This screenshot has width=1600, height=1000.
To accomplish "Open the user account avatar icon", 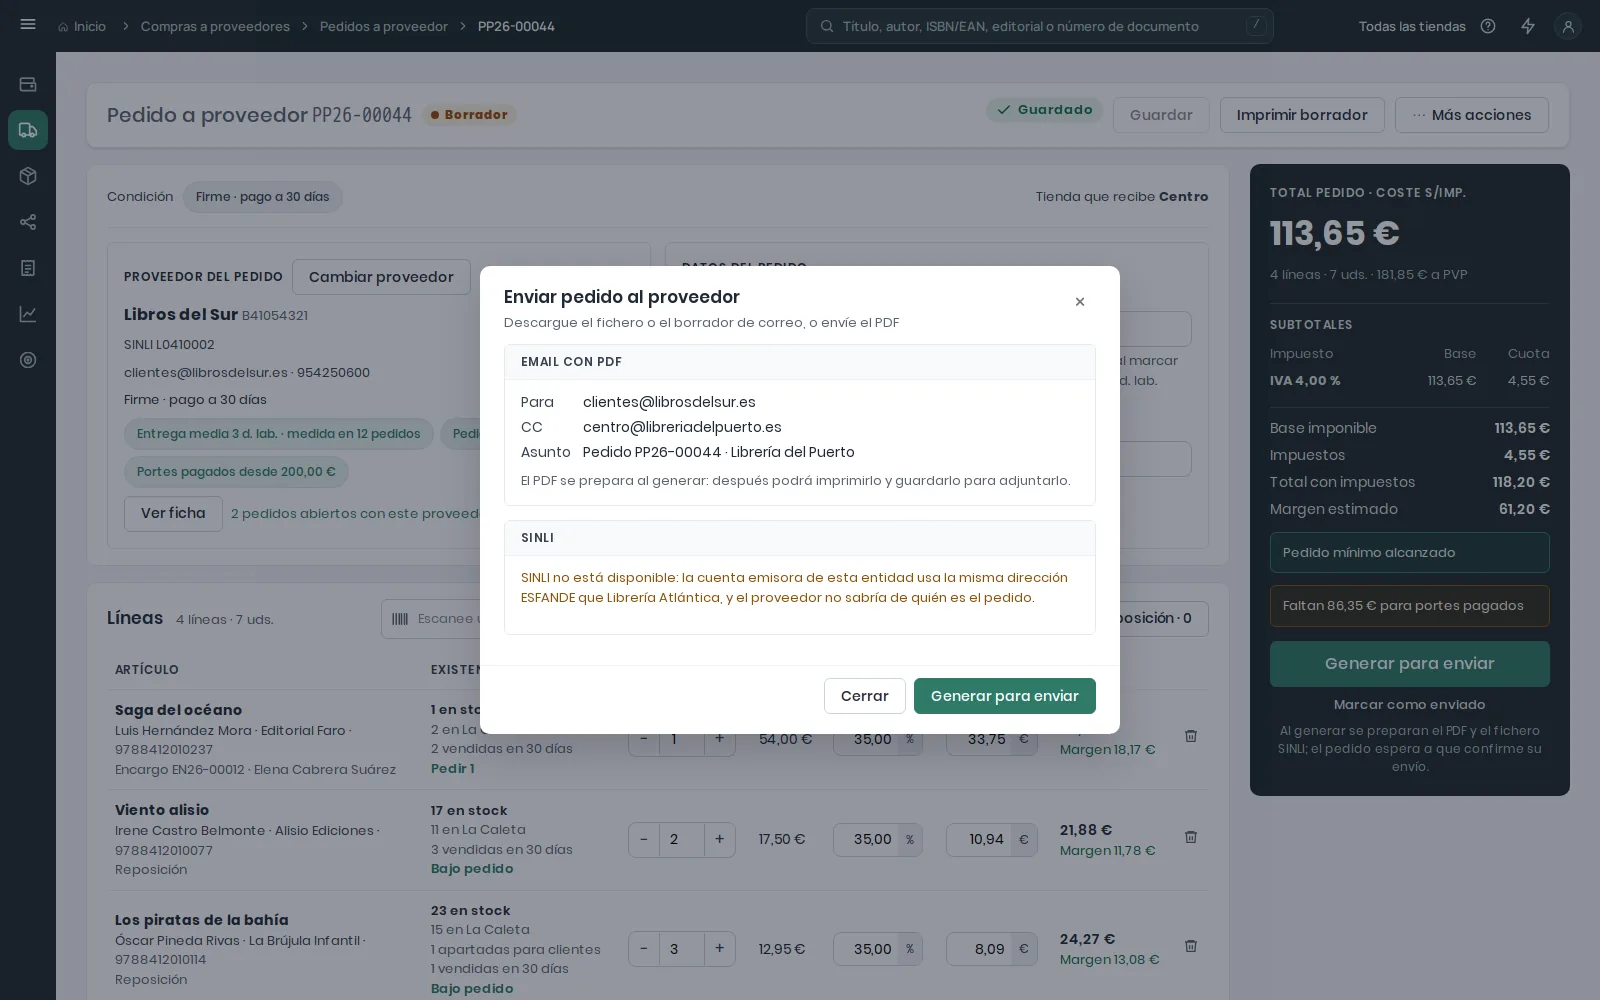I will (1568, 27).
